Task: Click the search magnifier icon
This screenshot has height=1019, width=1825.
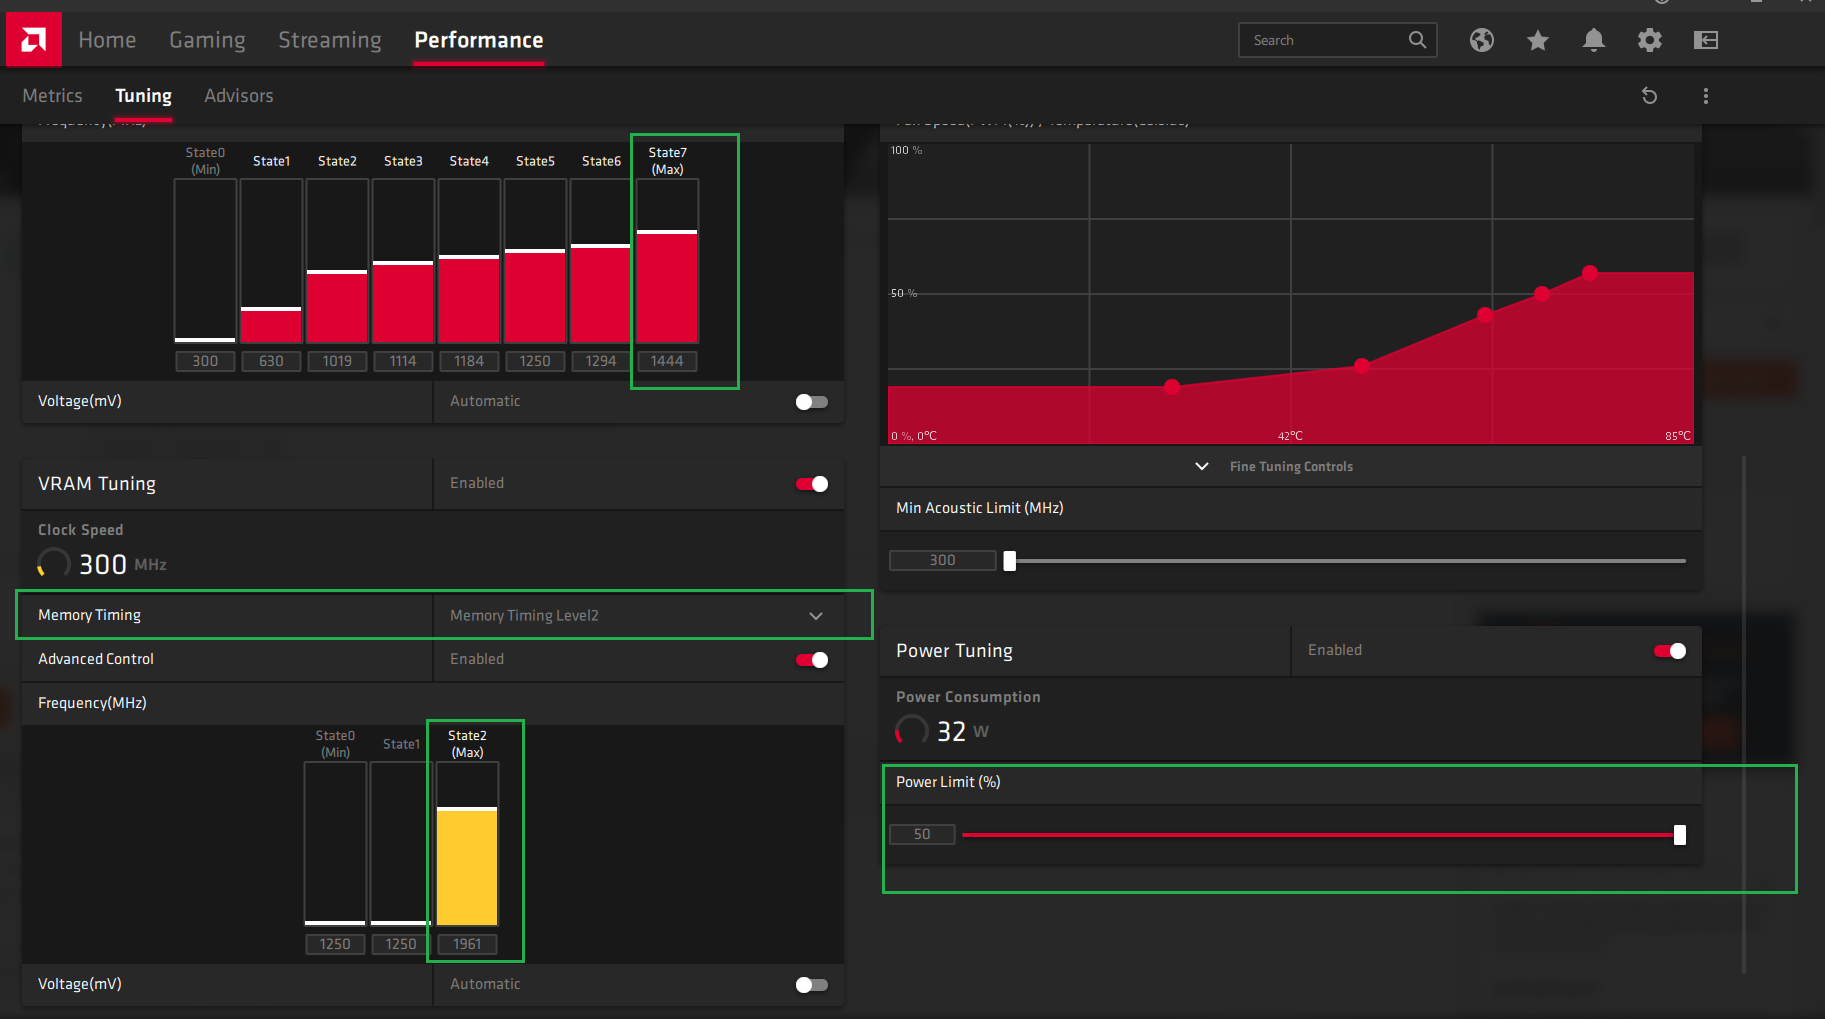Action: point(1417,40)
